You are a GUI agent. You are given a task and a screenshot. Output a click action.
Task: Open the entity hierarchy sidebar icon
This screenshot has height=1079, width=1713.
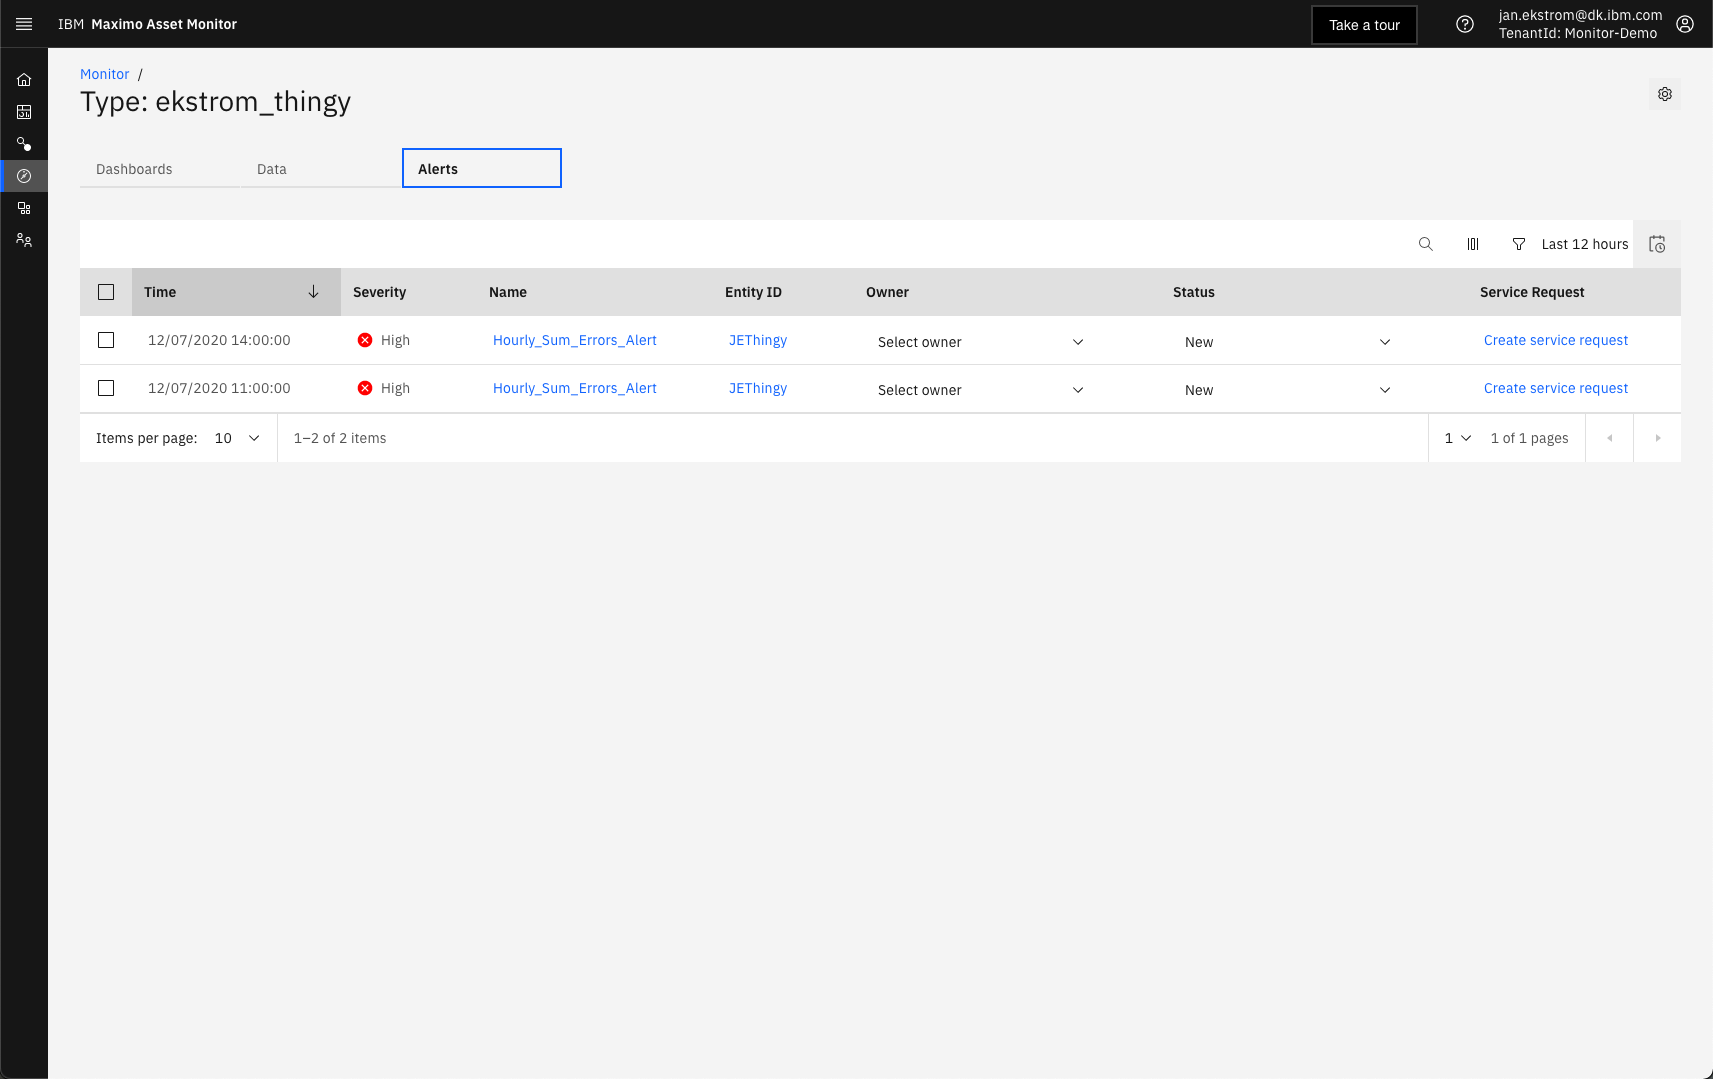tap(24, 208)
